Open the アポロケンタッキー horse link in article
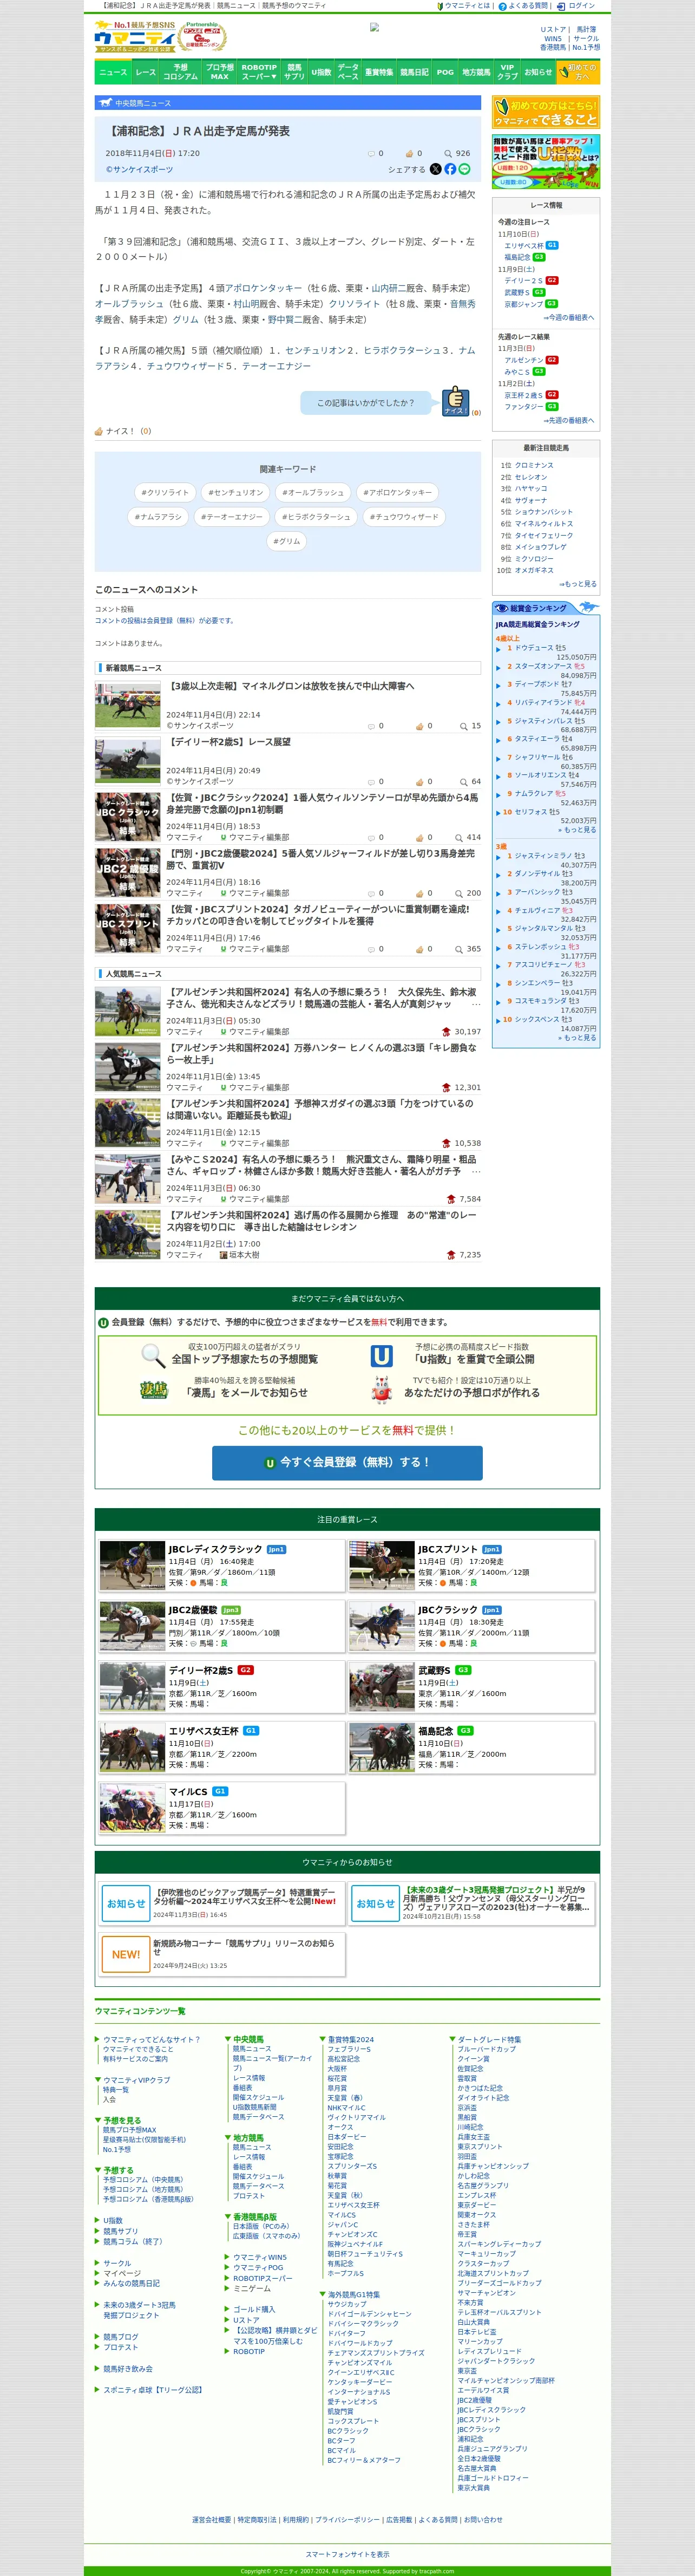 click(x=263, y=288)
